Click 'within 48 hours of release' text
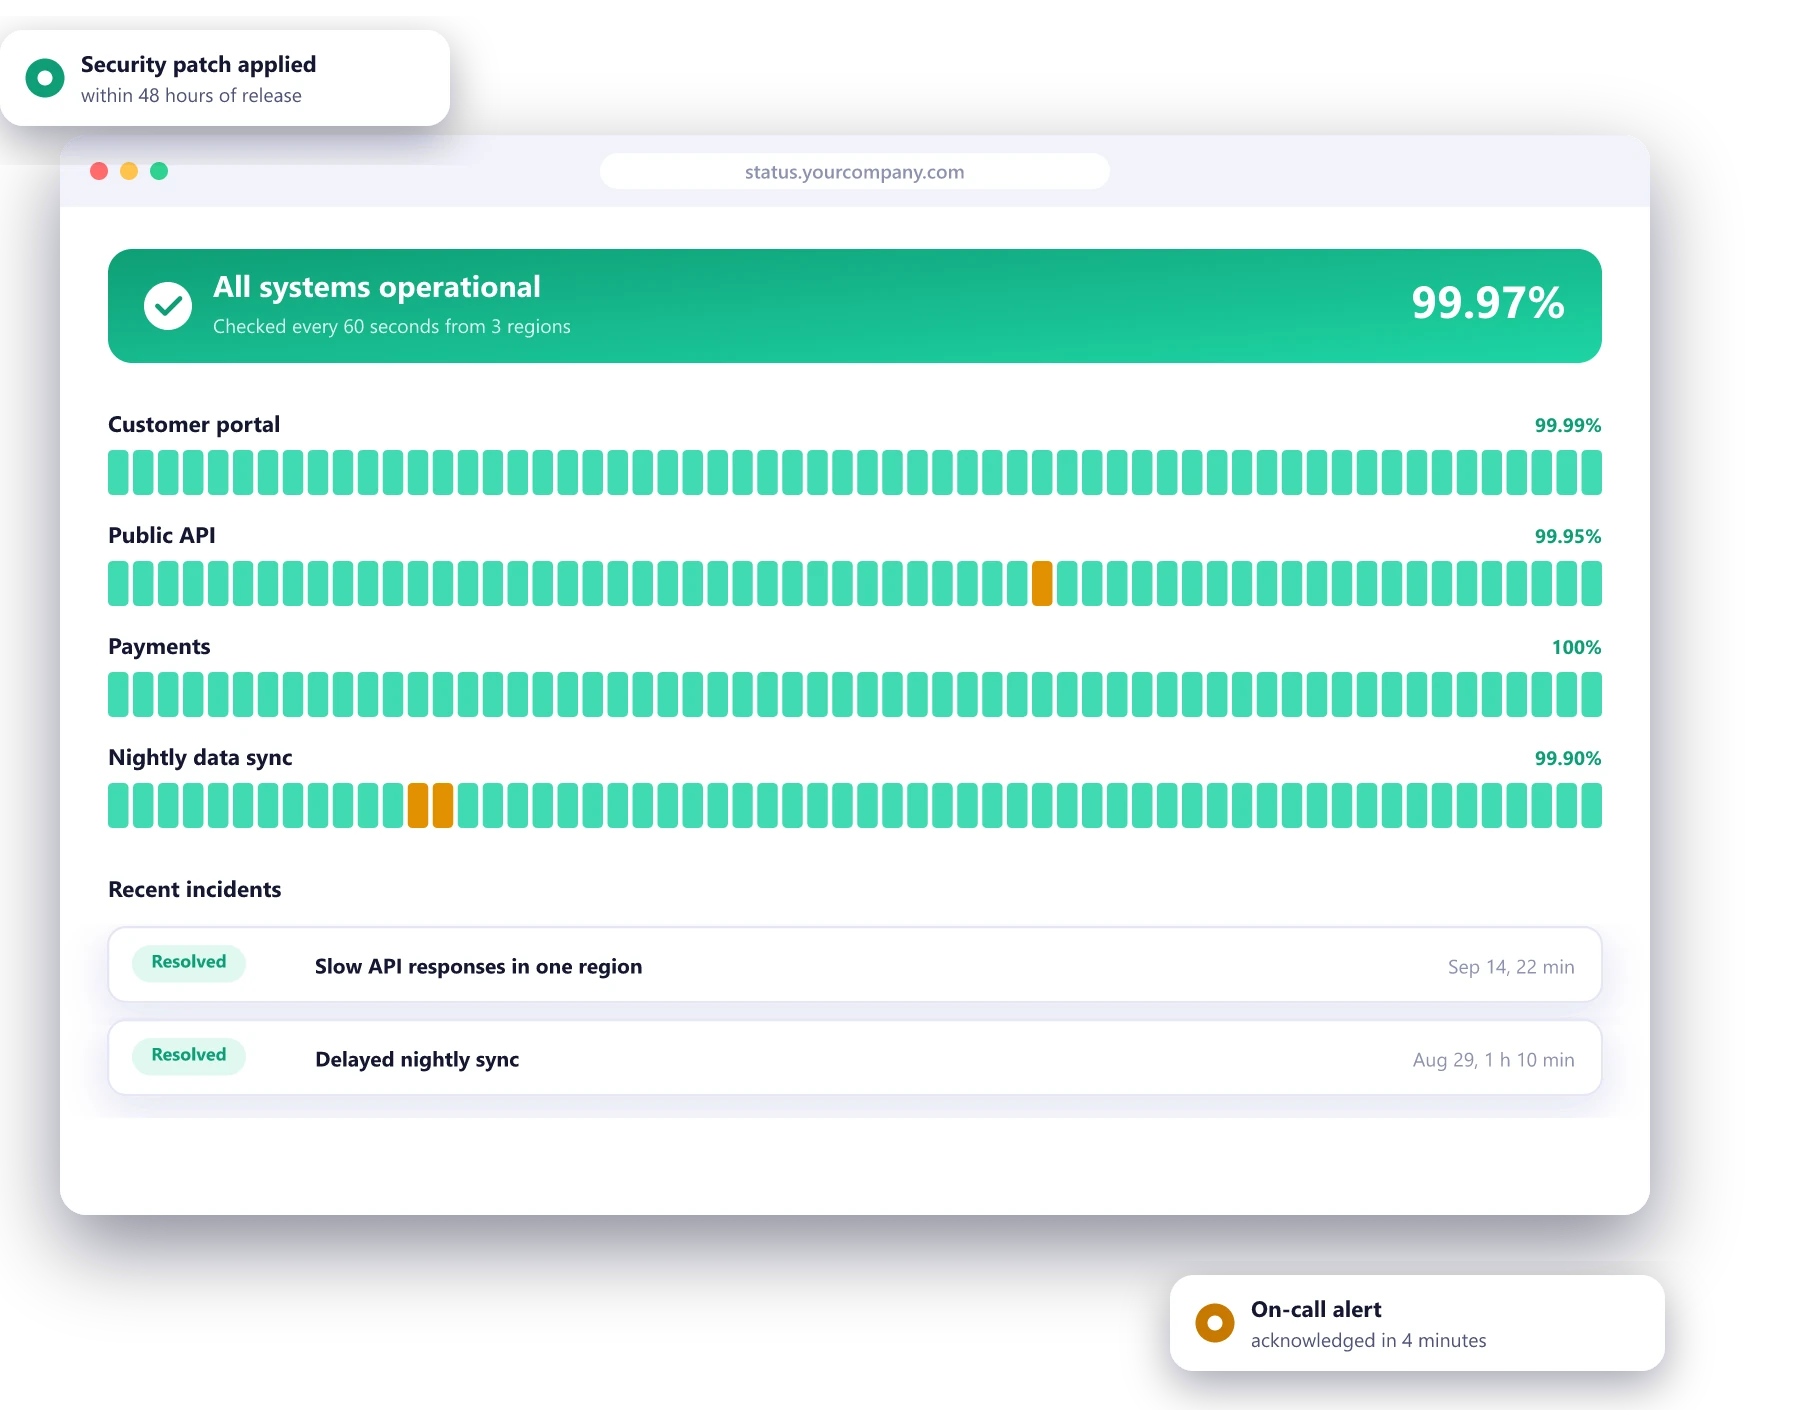Viewport: 1800px width, 1410px height. [191, 96]
